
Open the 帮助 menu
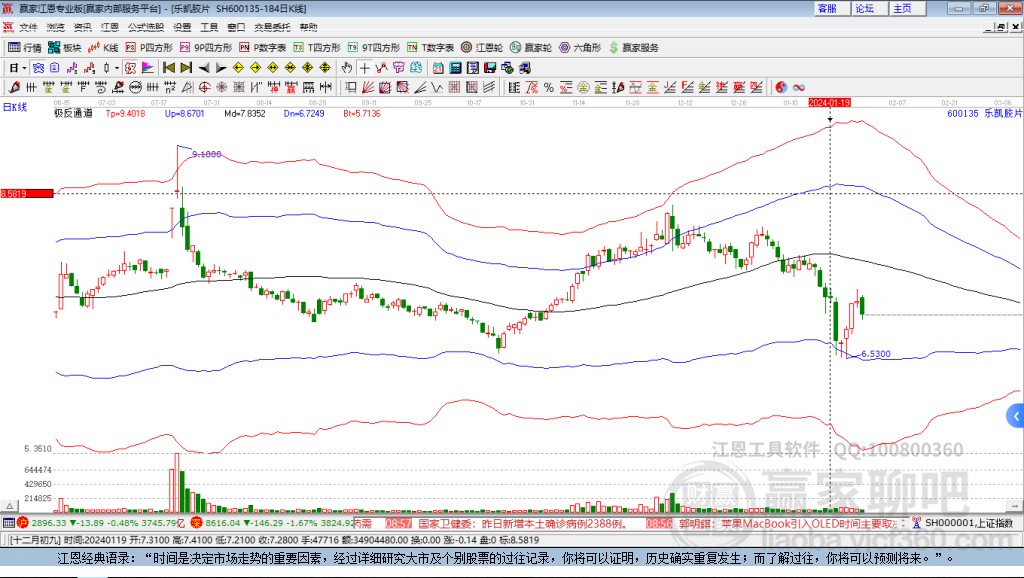pos(308,27)
